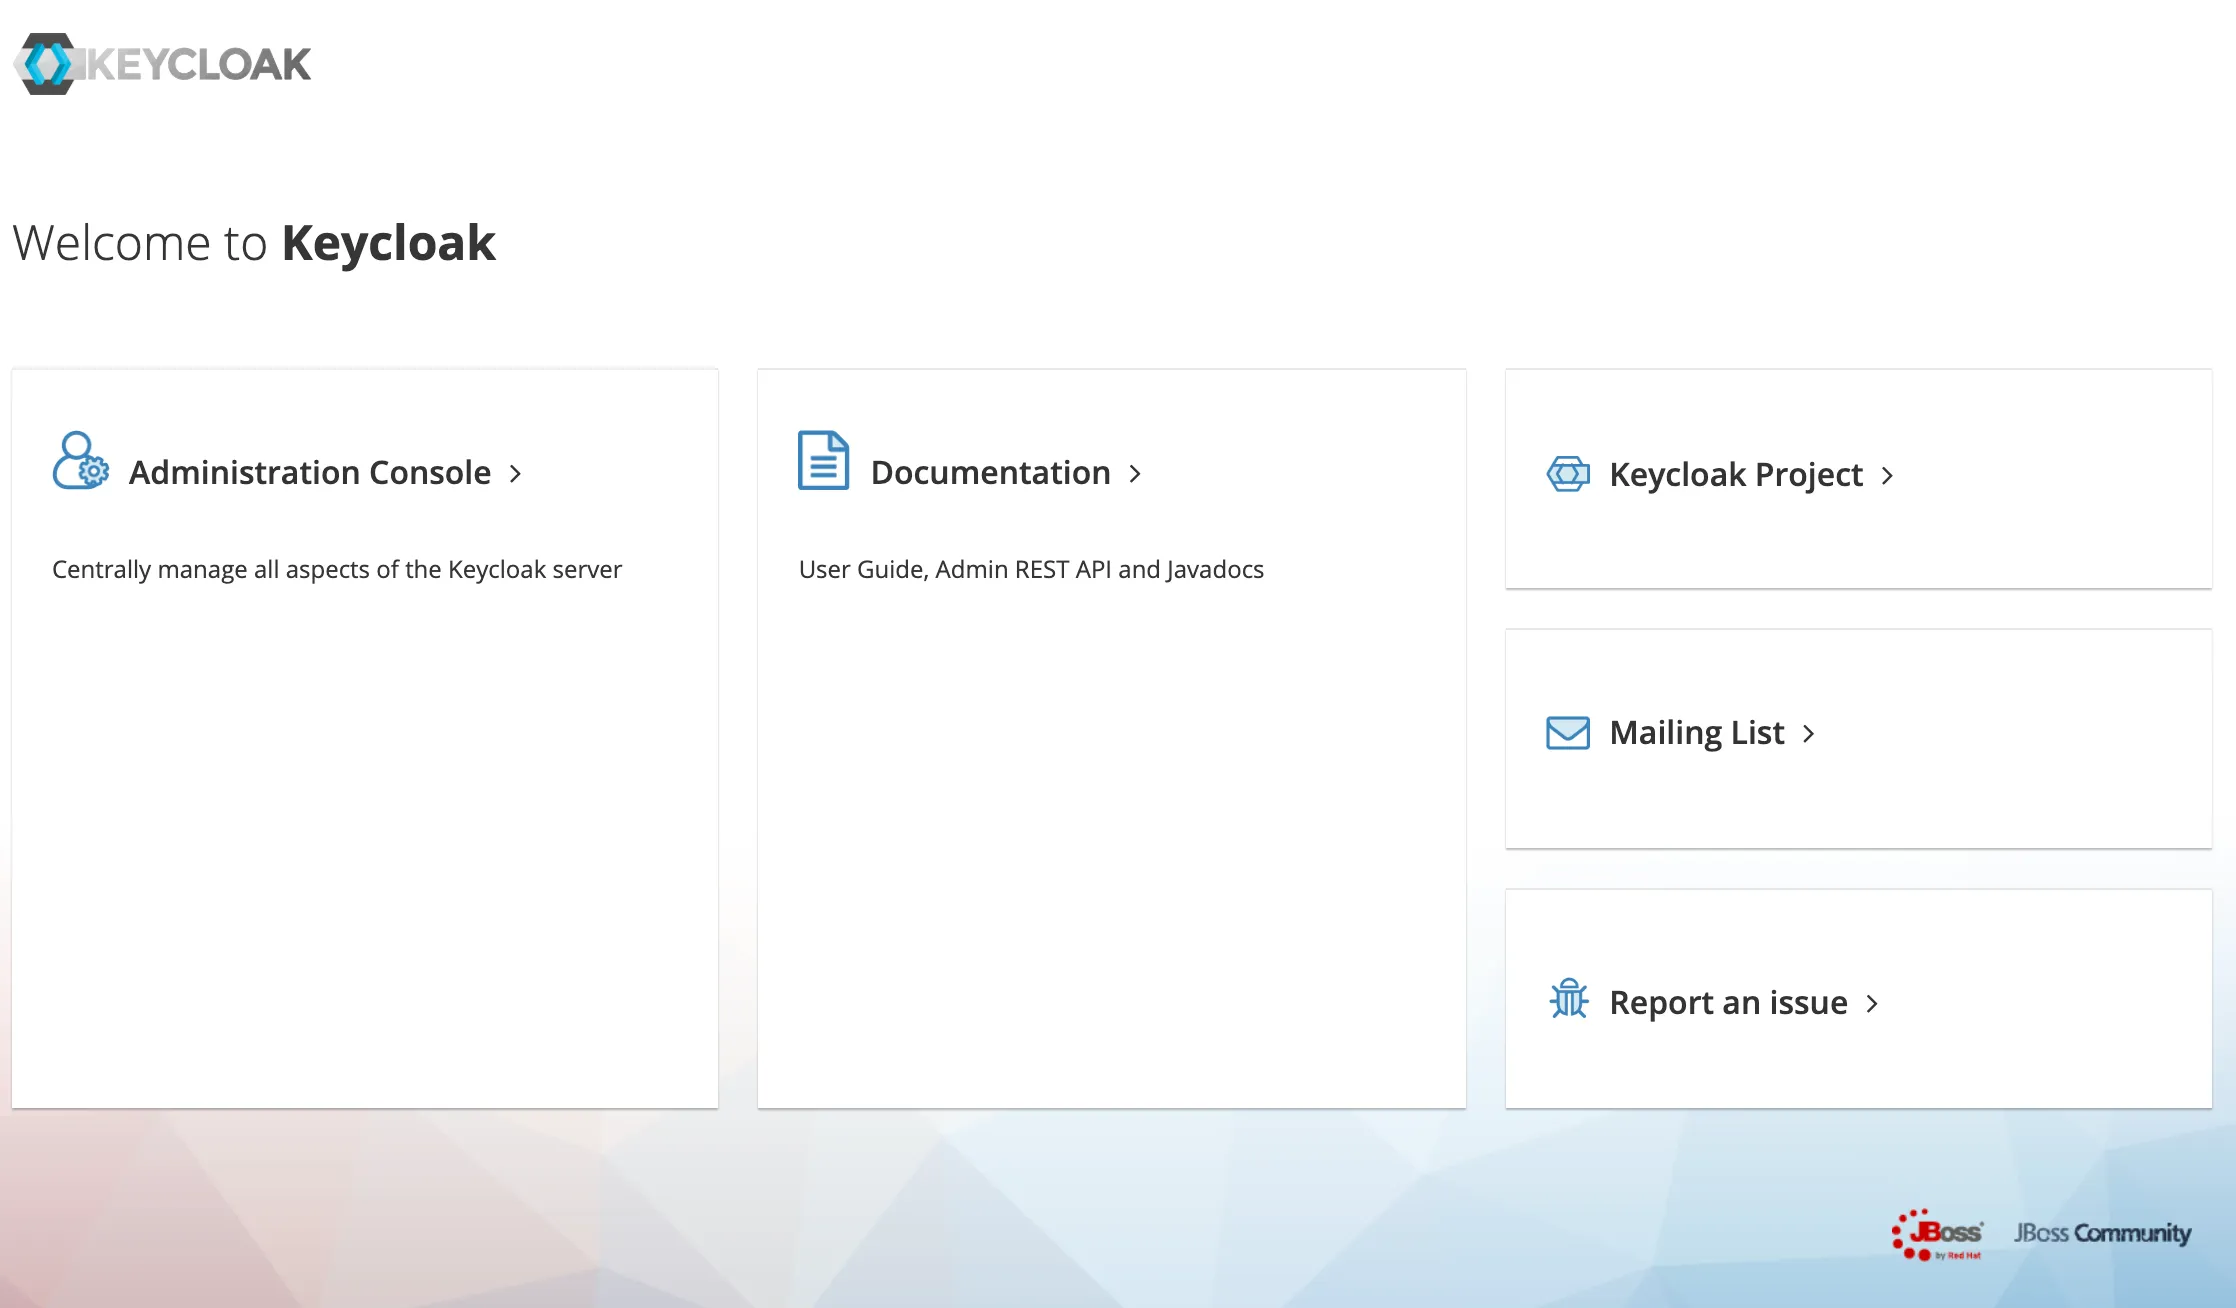Click chevron after Mailing List
The width and height of the screenshot is (2236, 1308).
coord(1808,734)
